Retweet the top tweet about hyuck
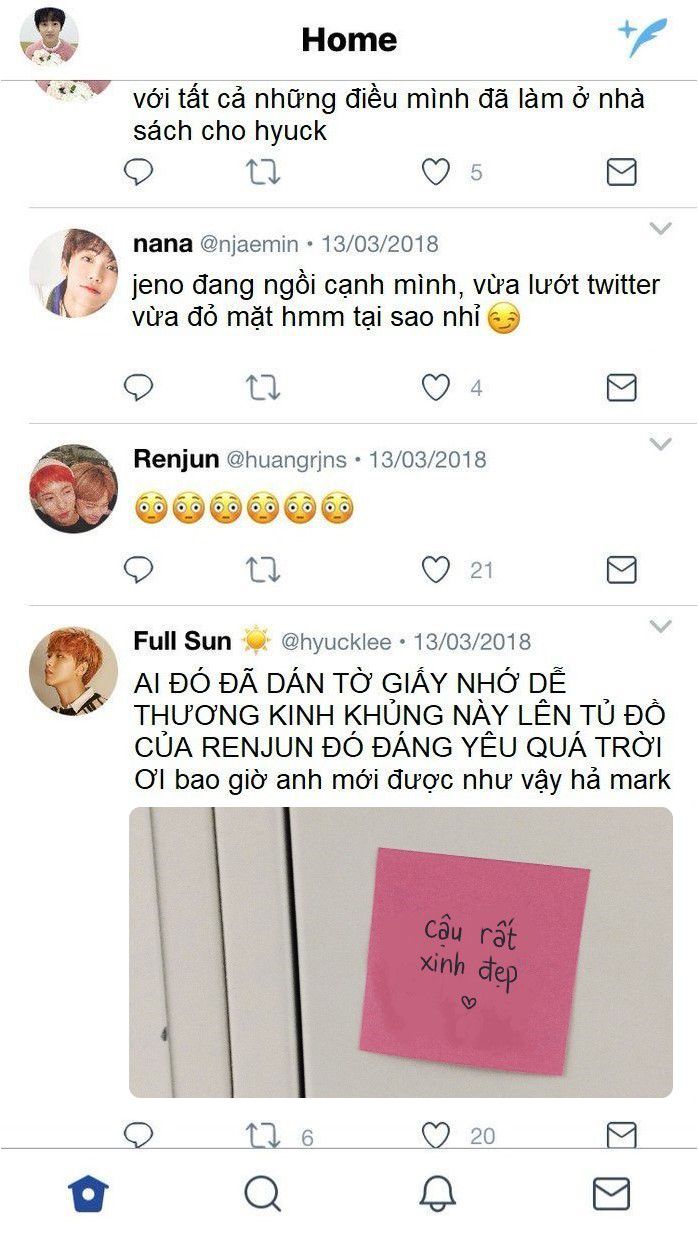The width and height of the screenshot is (698, 1243). click(x=263, y=172)
